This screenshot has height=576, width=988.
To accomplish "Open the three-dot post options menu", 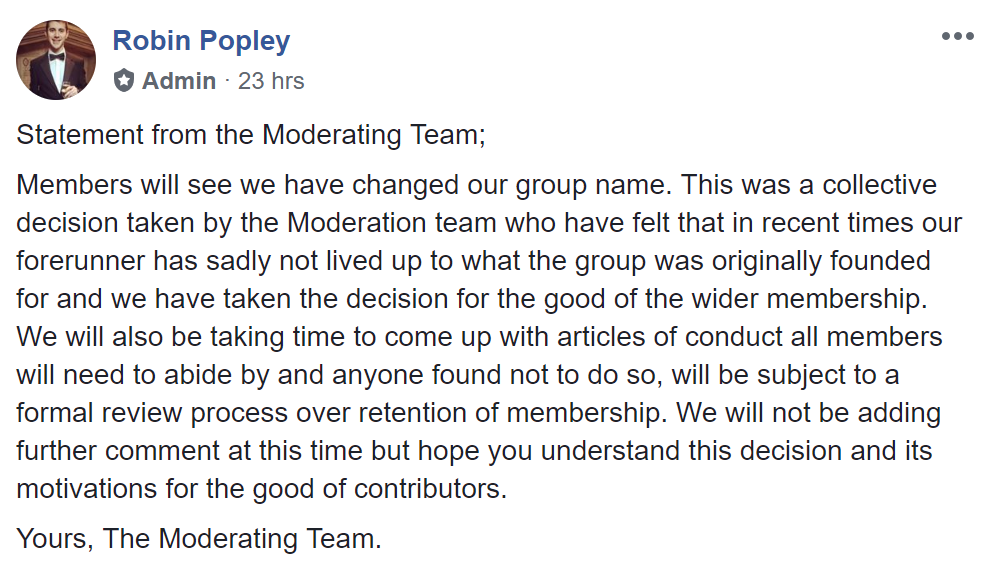I will (957, 36).
